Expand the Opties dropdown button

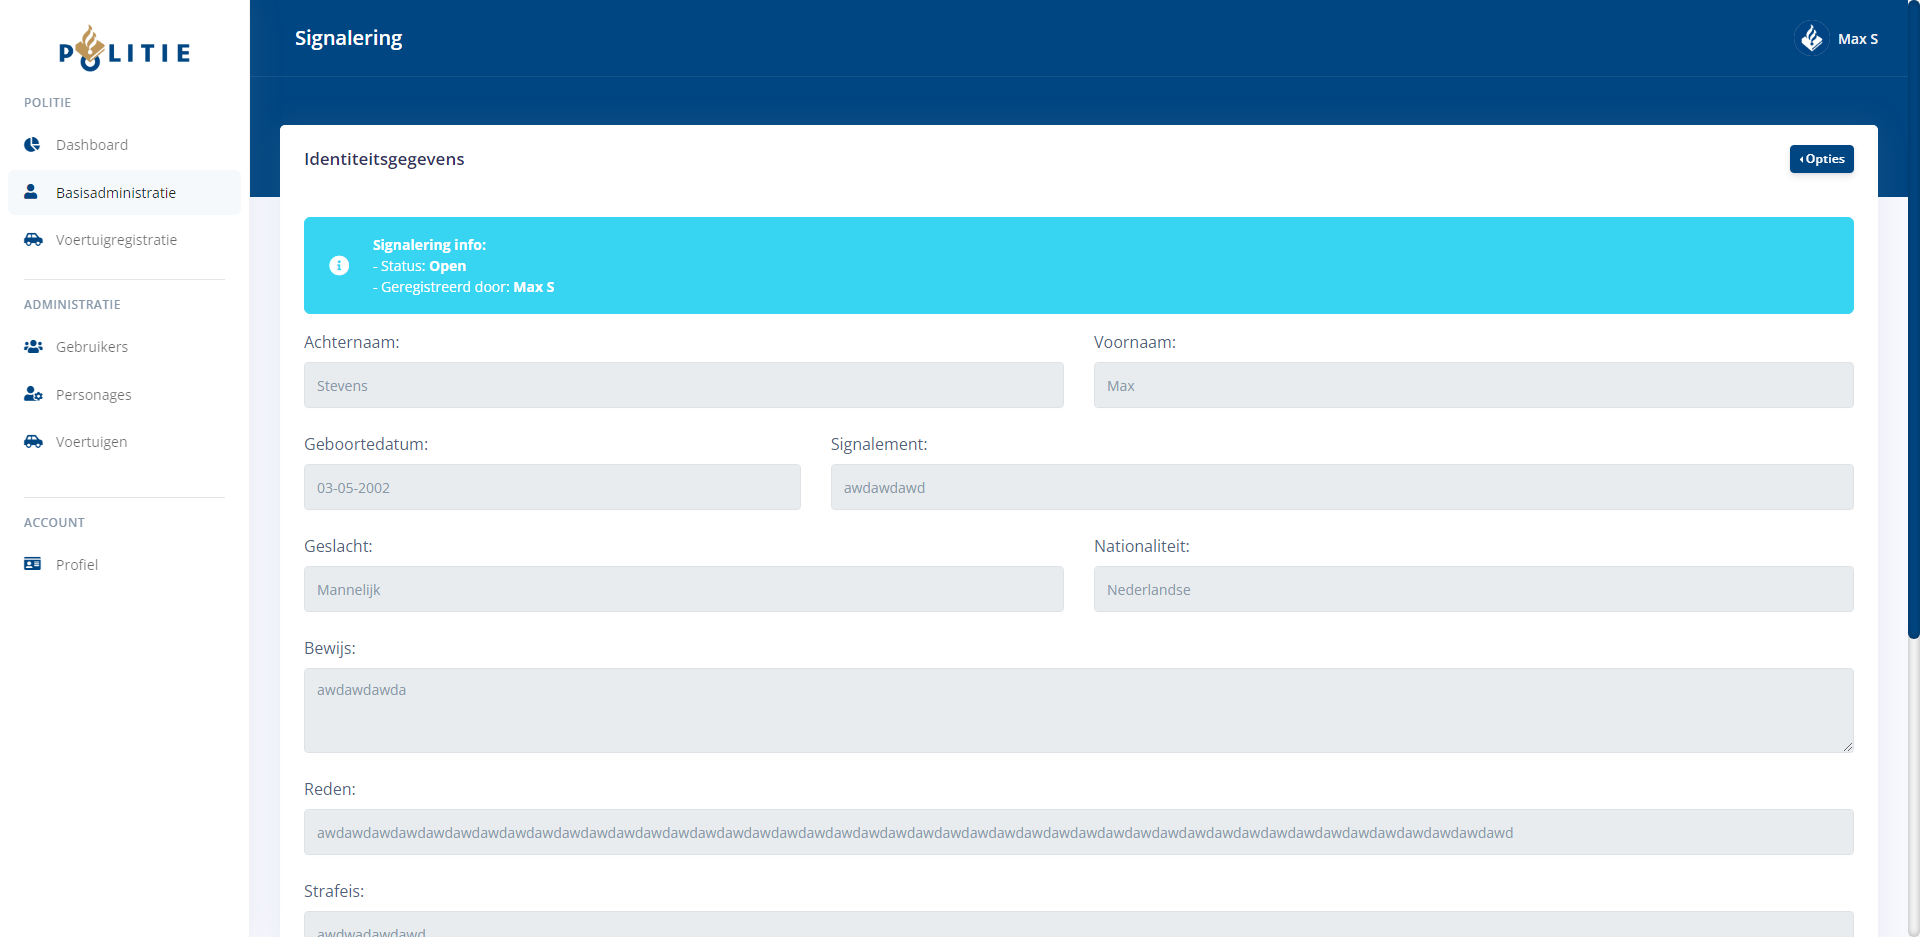coord(1821,159)
